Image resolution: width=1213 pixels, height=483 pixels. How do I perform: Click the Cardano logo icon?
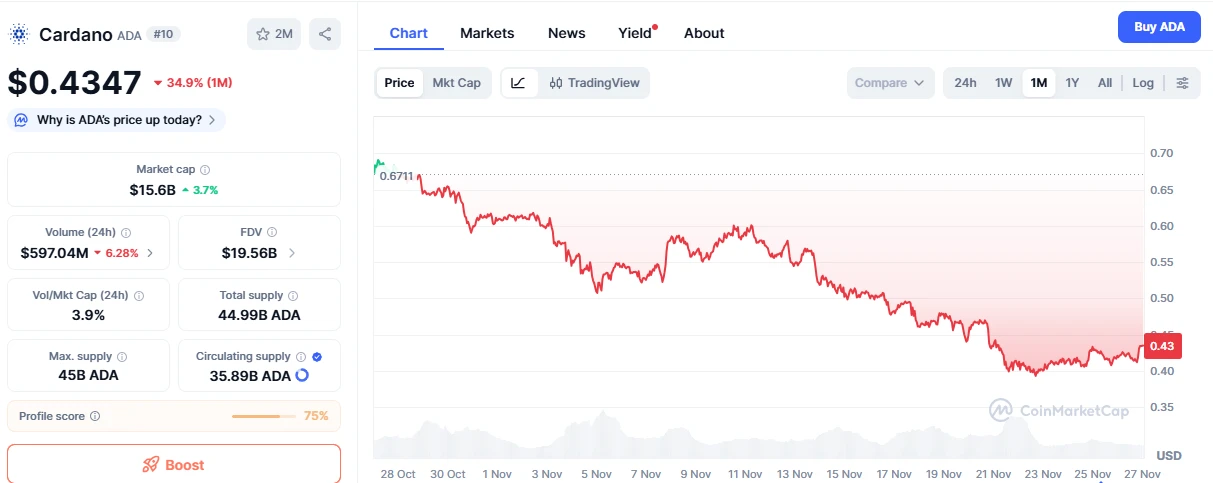(19, 34)
